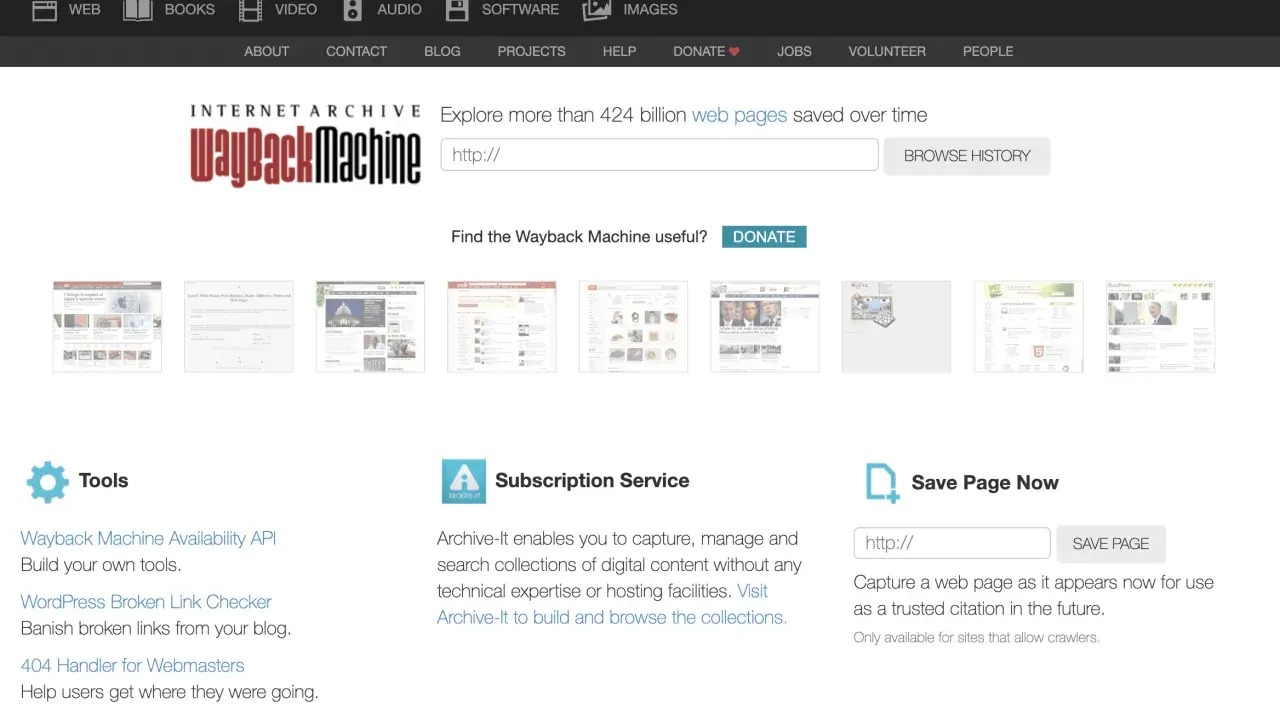
Task: Open the WordPress Broken Link Checker link
Action: tap(146, 602)
